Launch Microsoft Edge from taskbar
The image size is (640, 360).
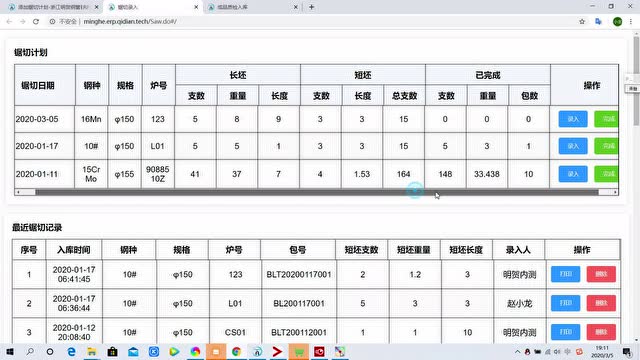[x=71, y=352]
